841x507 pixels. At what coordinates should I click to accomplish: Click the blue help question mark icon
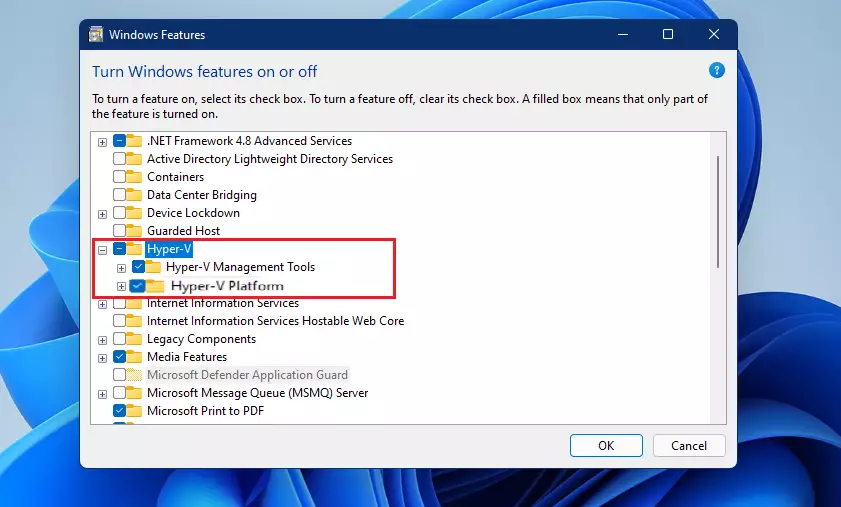(x=717, y=70)
